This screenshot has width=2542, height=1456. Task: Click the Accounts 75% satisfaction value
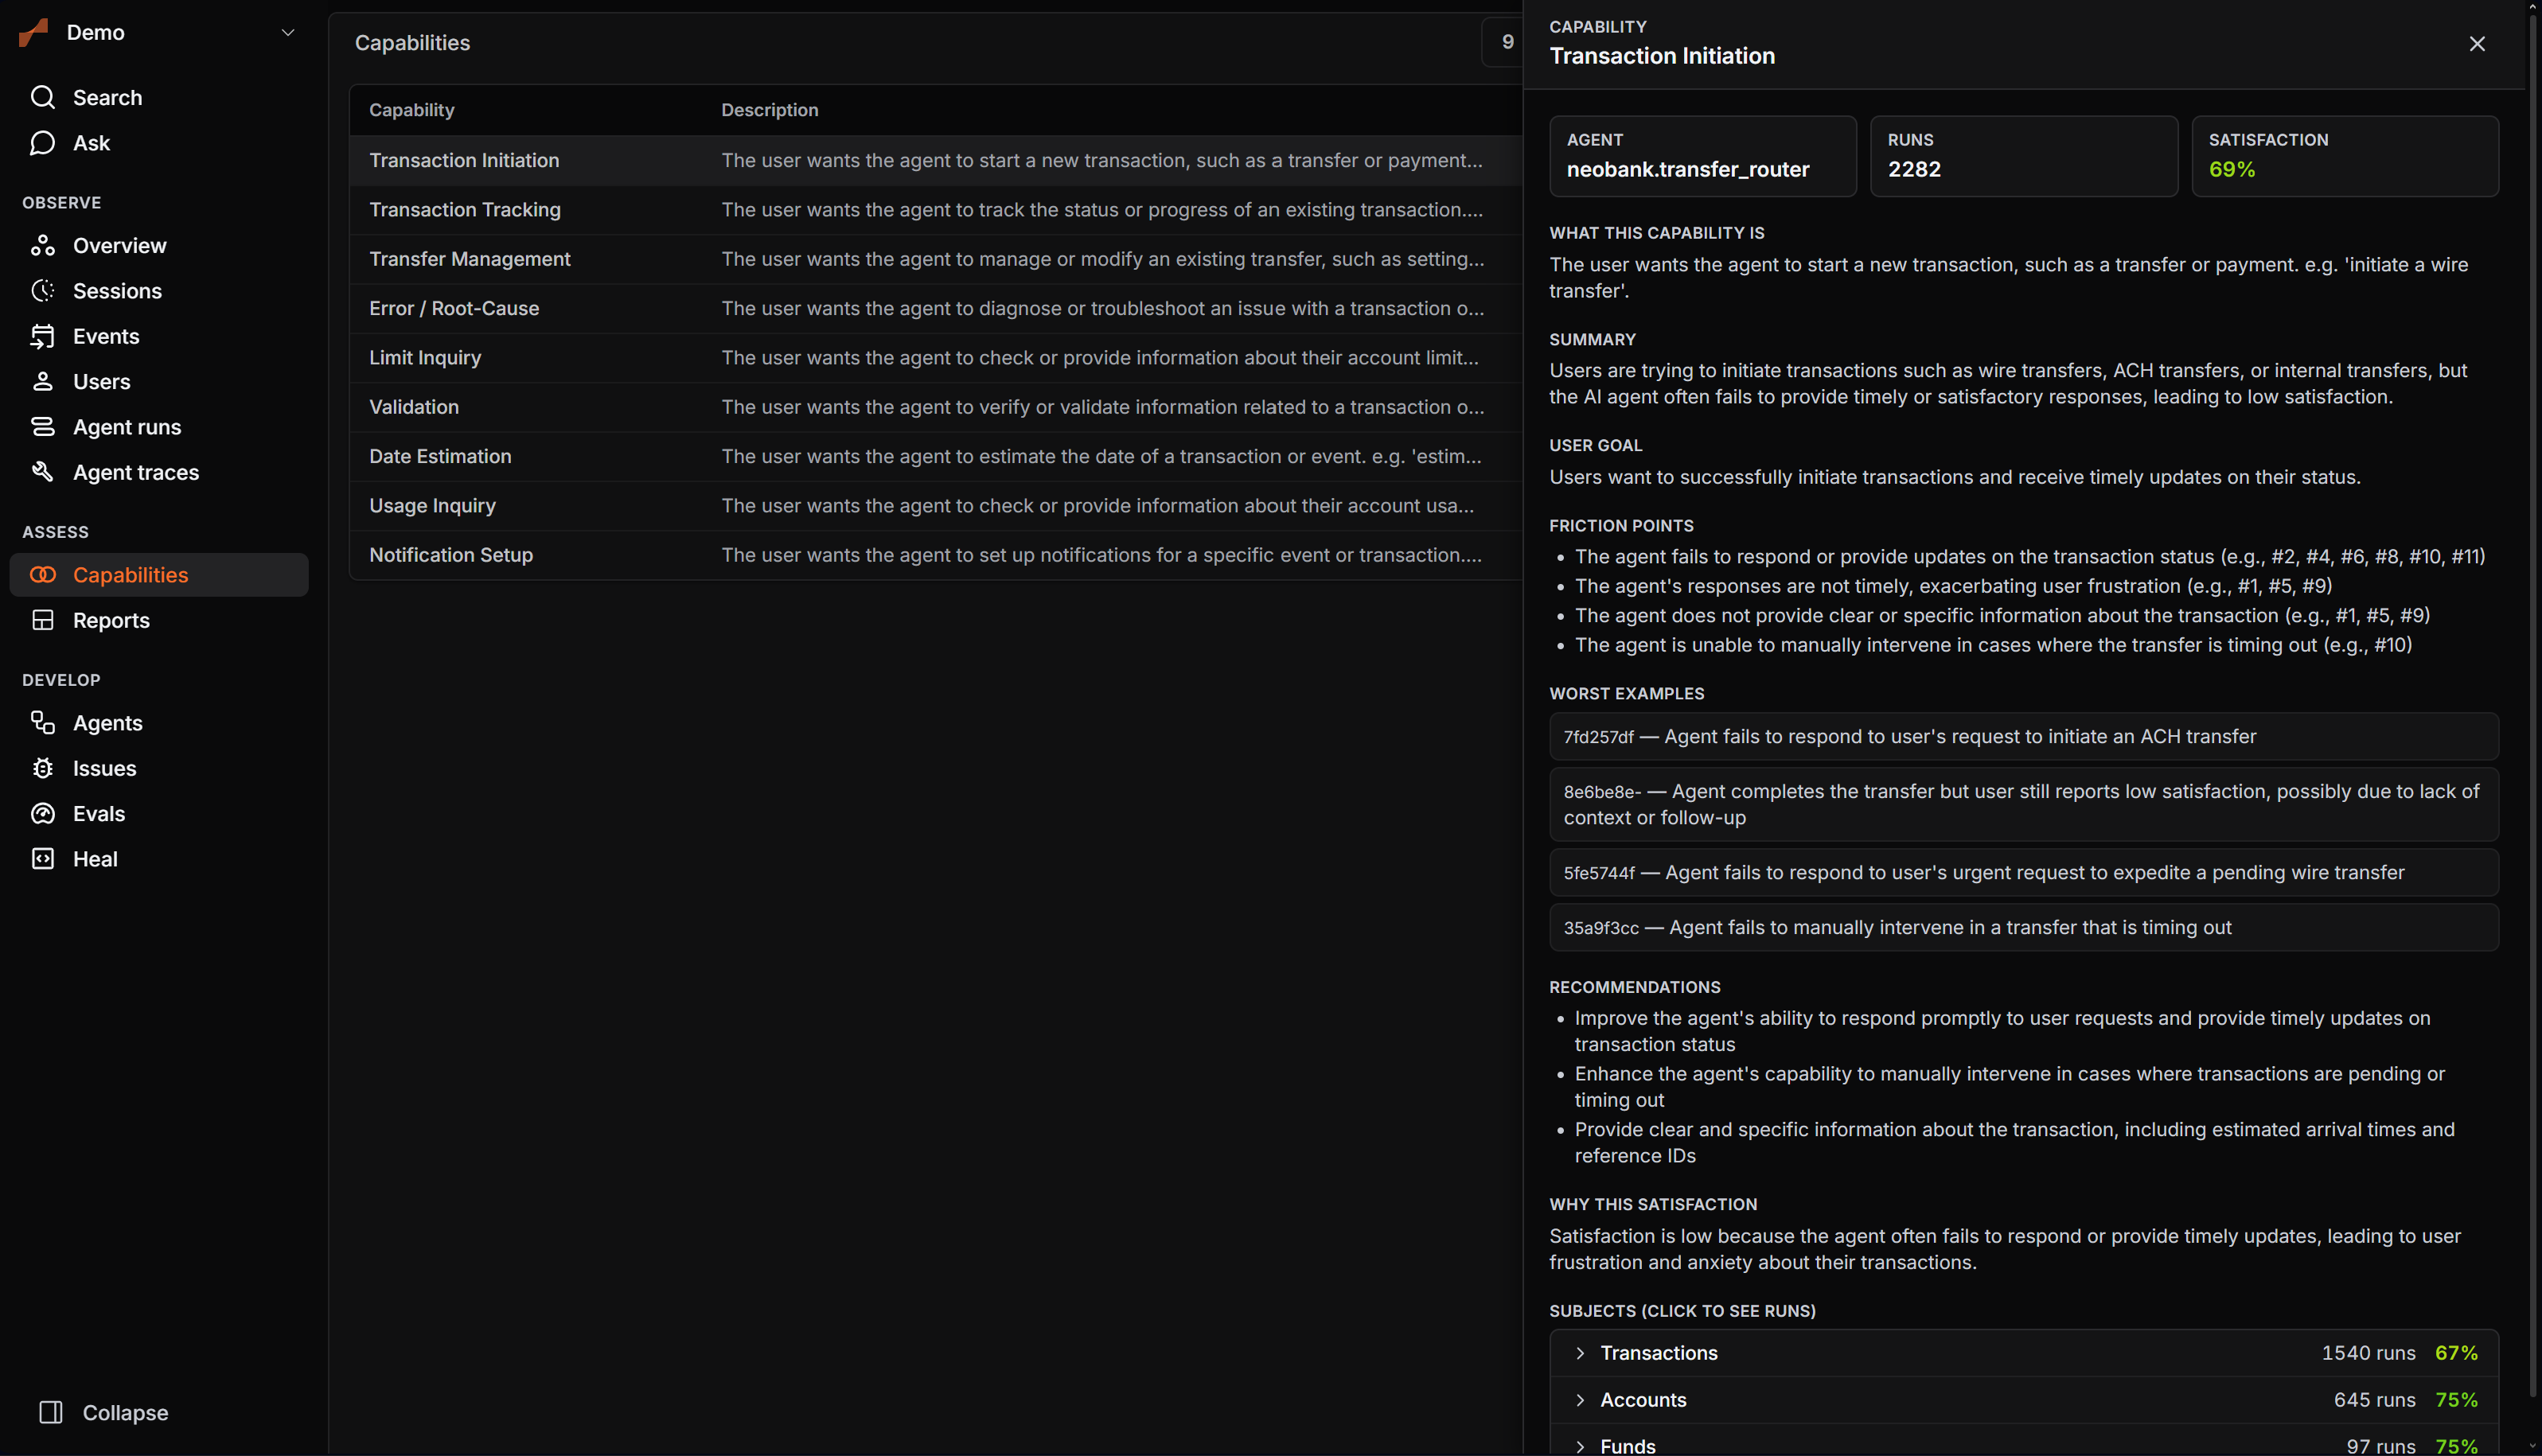[2456, 1400]
